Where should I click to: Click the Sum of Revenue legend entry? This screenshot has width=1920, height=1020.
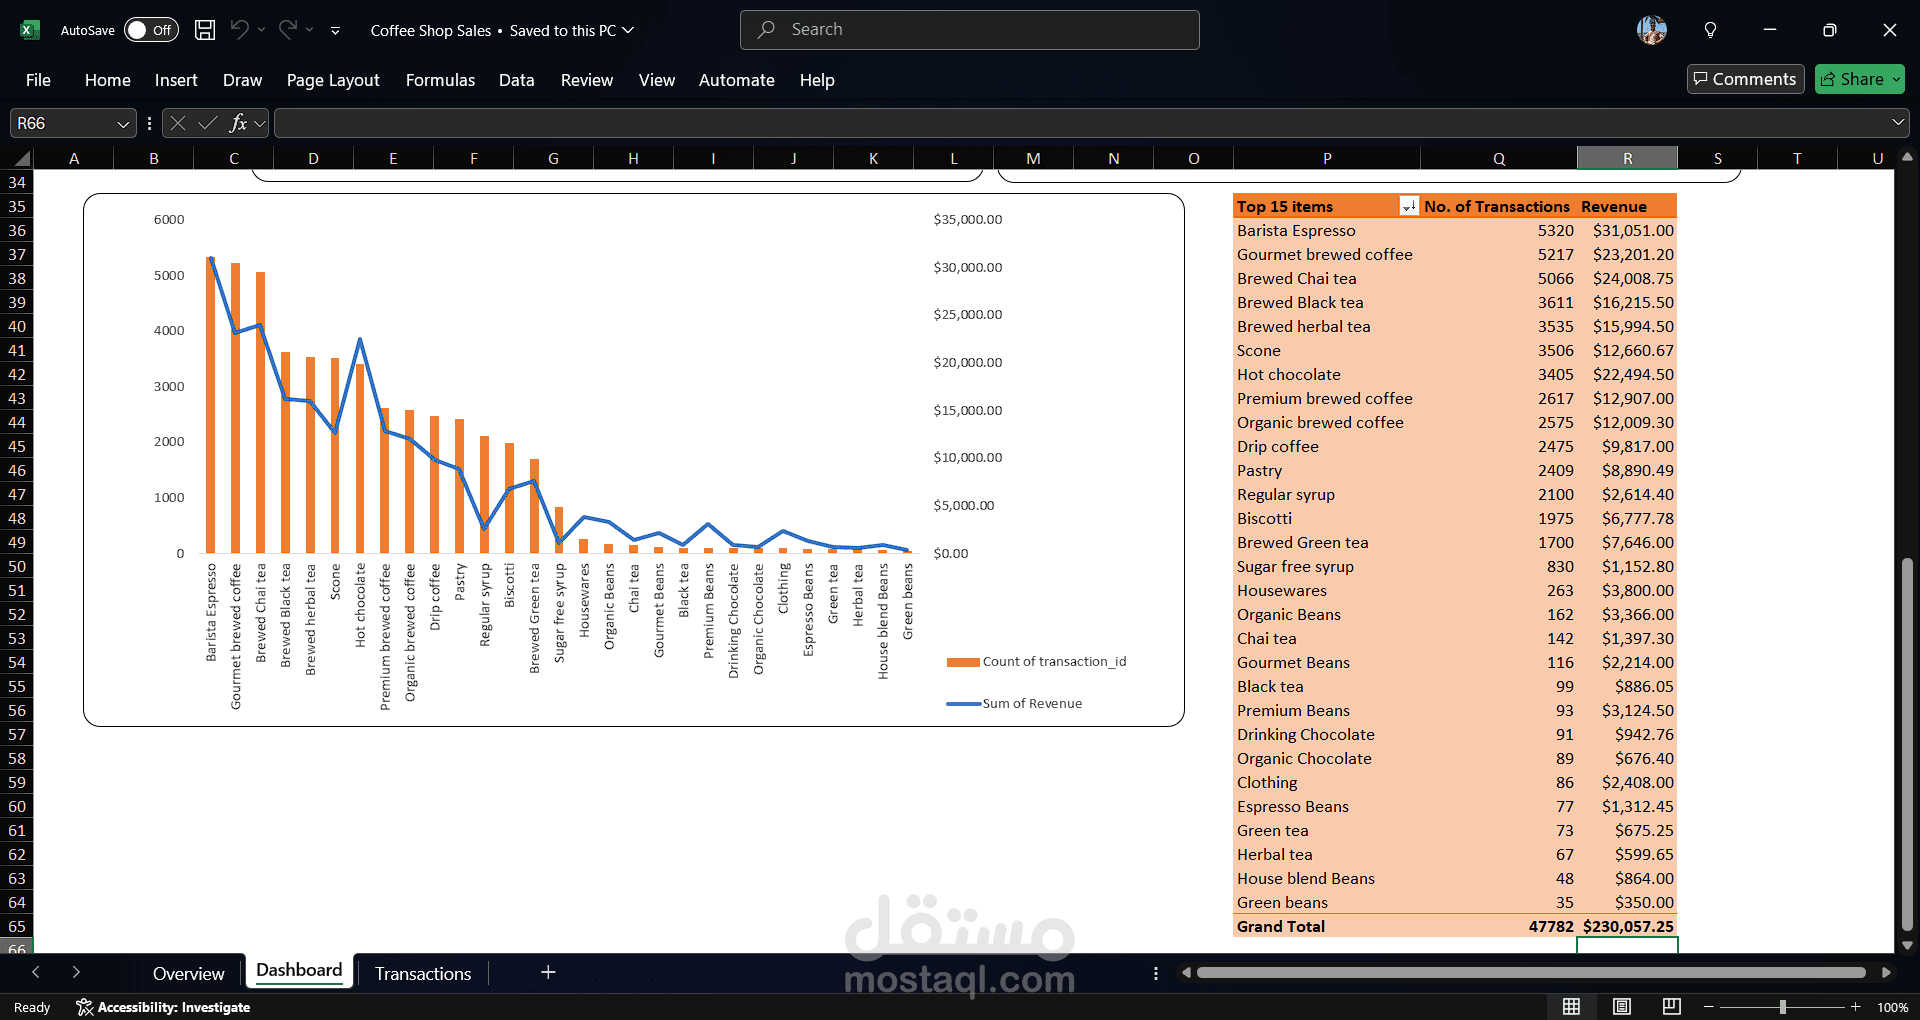click(1014, 703)
